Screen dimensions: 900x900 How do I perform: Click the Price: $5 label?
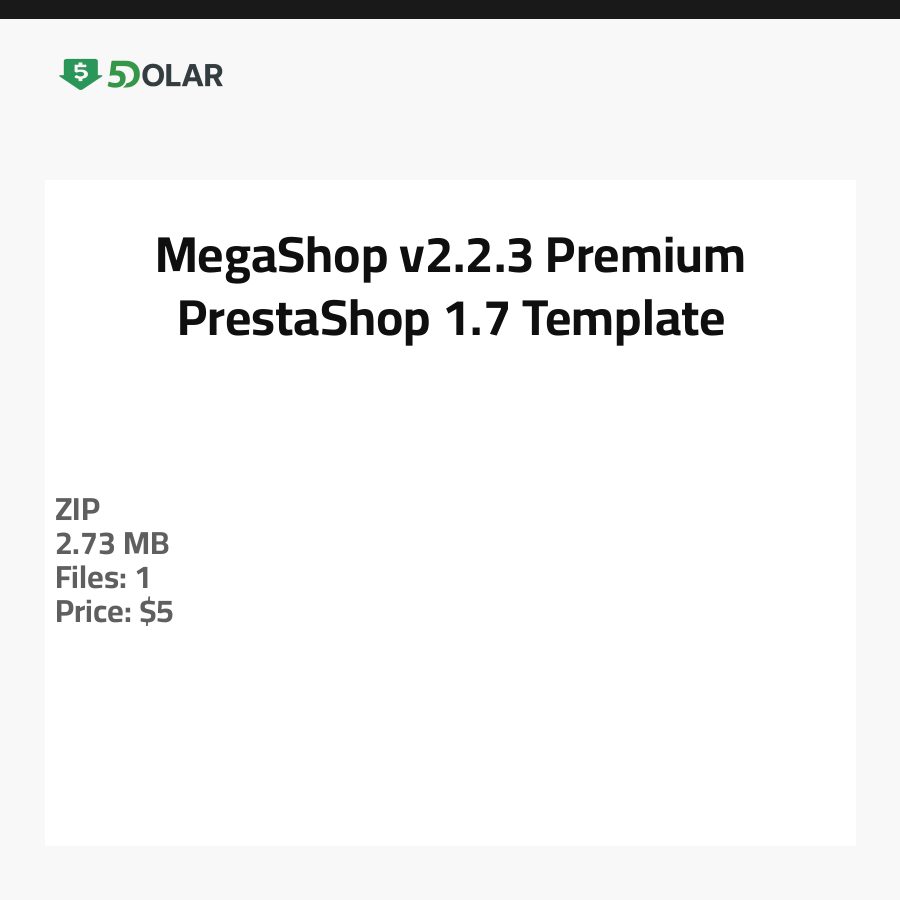point(114,612)
